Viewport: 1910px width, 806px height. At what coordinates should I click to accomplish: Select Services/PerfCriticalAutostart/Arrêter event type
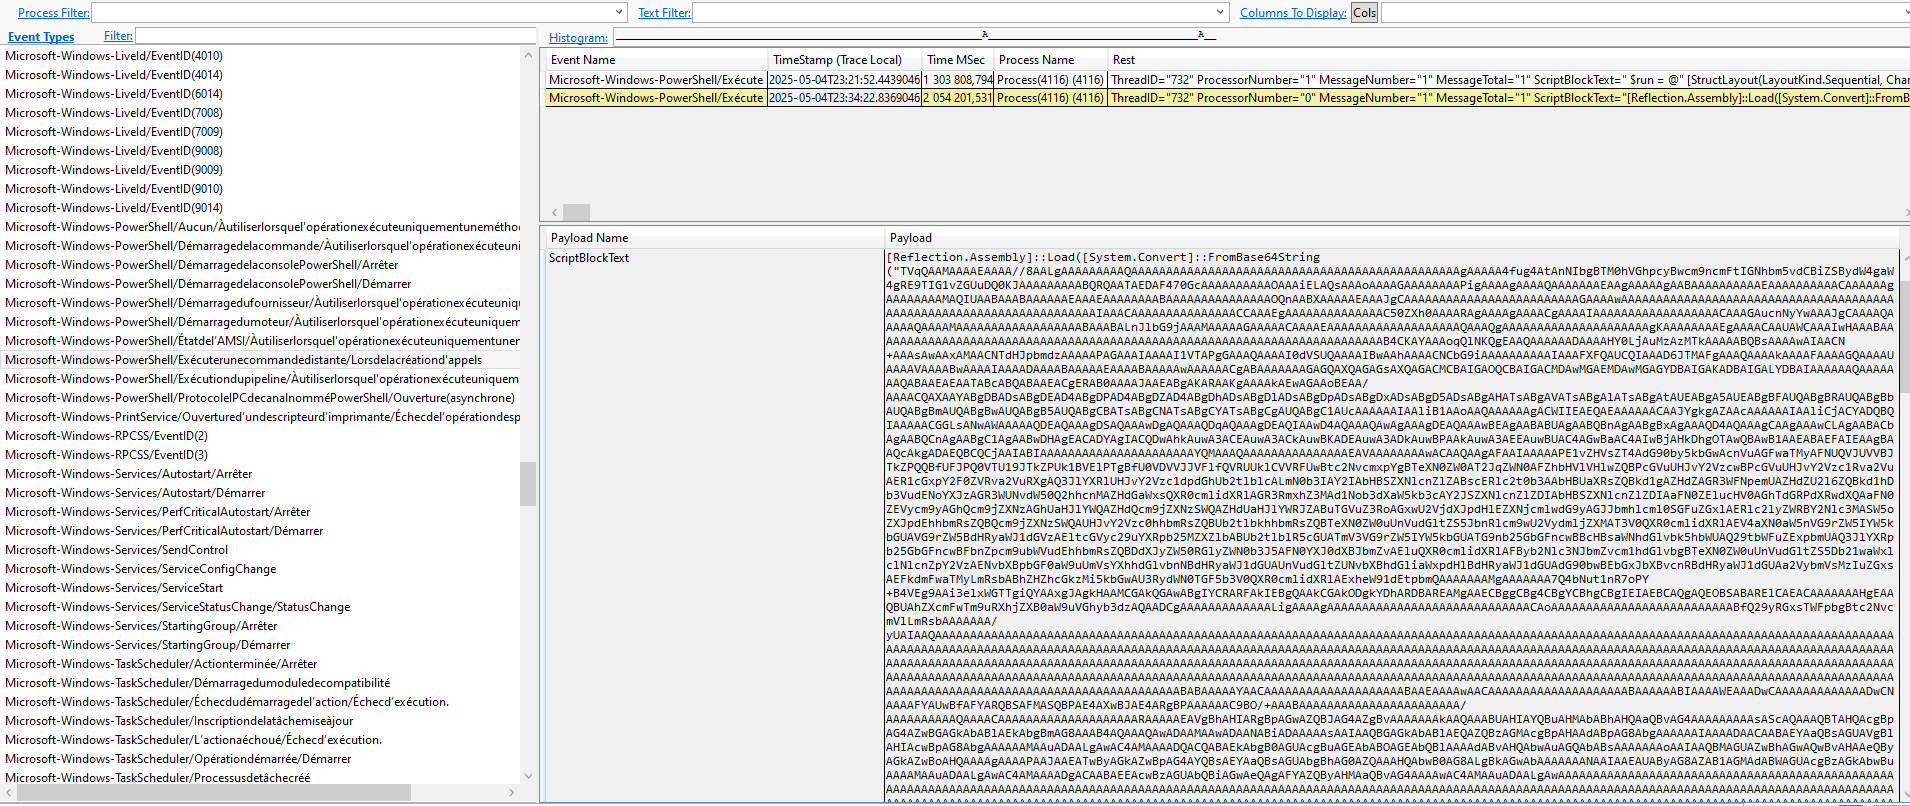pos(157,512)
